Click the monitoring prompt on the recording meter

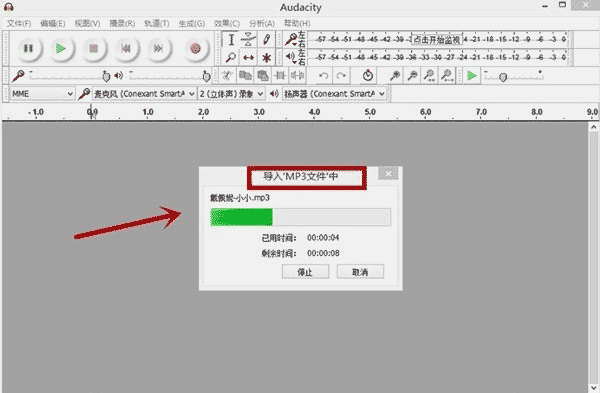click(x=437, y=39)
